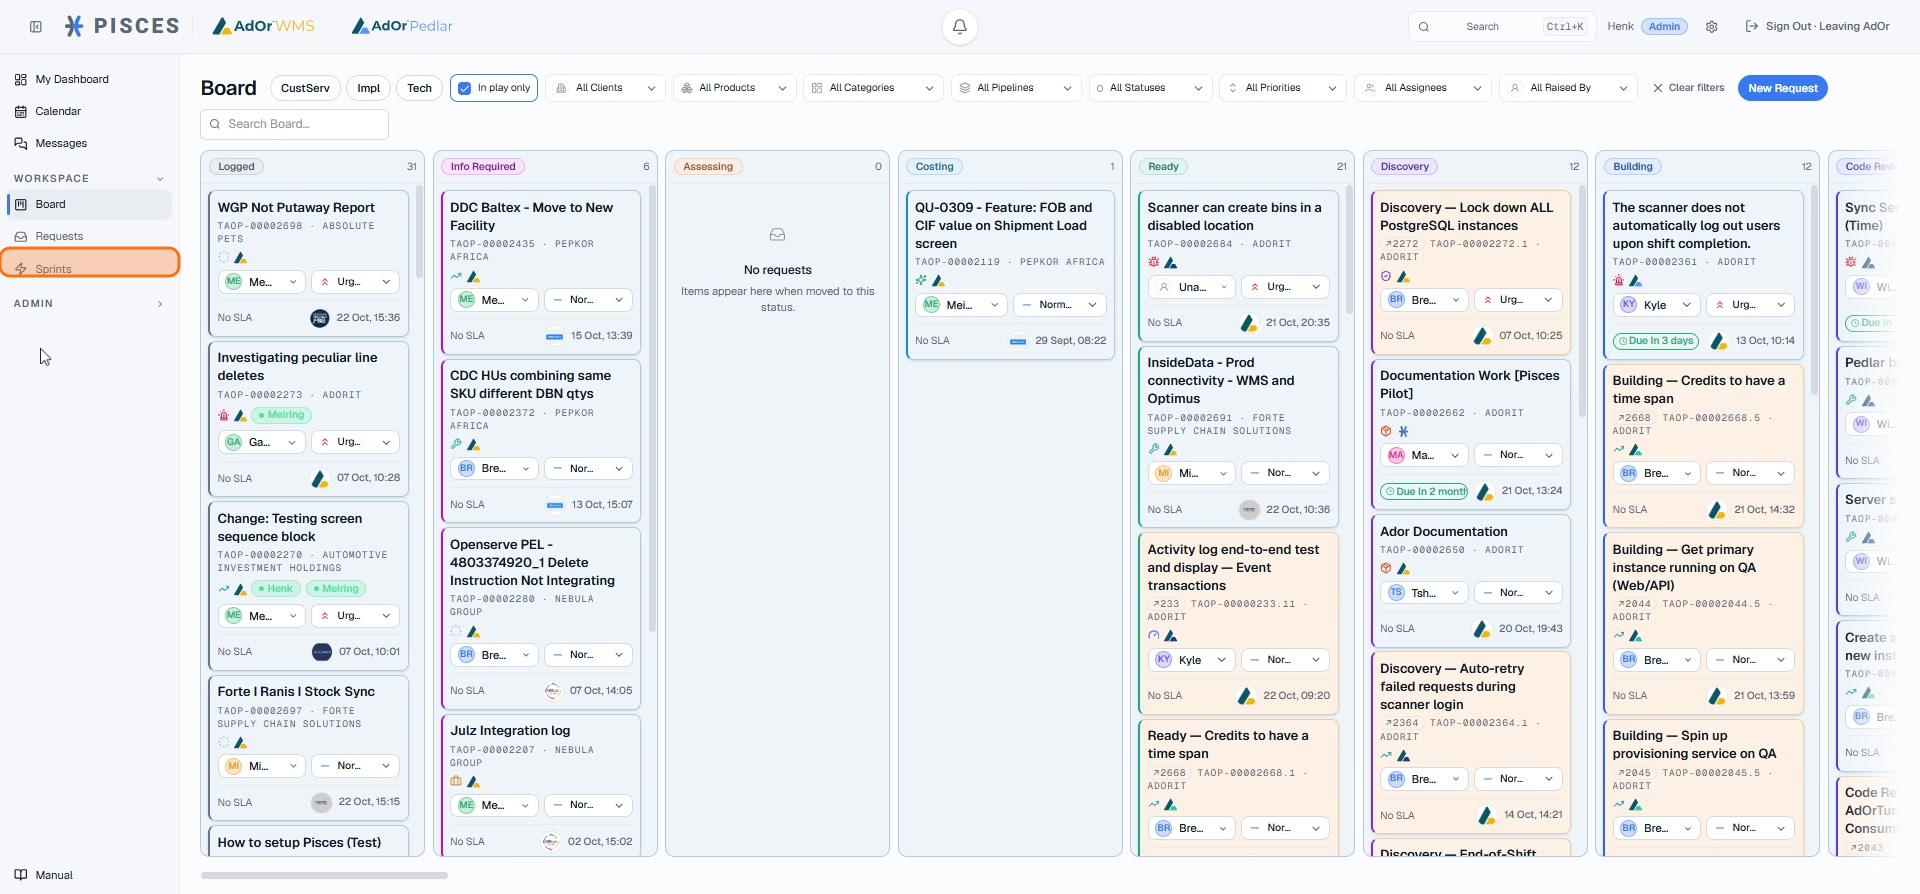Toggle the CustServ filter chip

(305, 88)
